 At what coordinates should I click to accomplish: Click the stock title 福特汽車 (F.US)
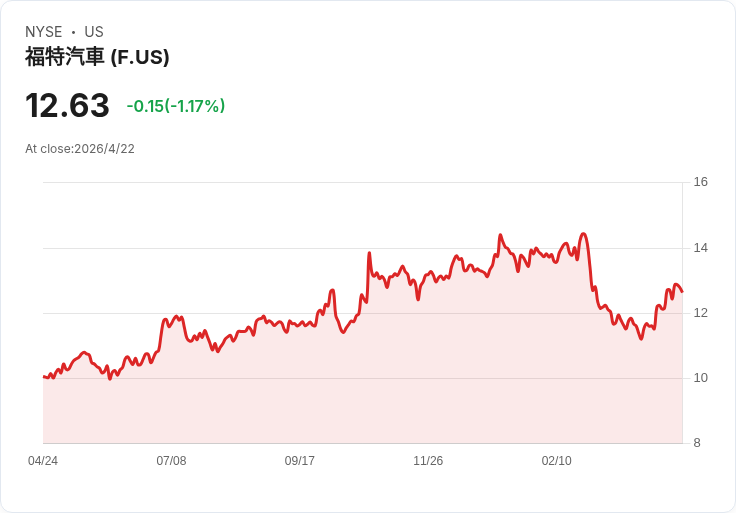[x=97, y=57]
